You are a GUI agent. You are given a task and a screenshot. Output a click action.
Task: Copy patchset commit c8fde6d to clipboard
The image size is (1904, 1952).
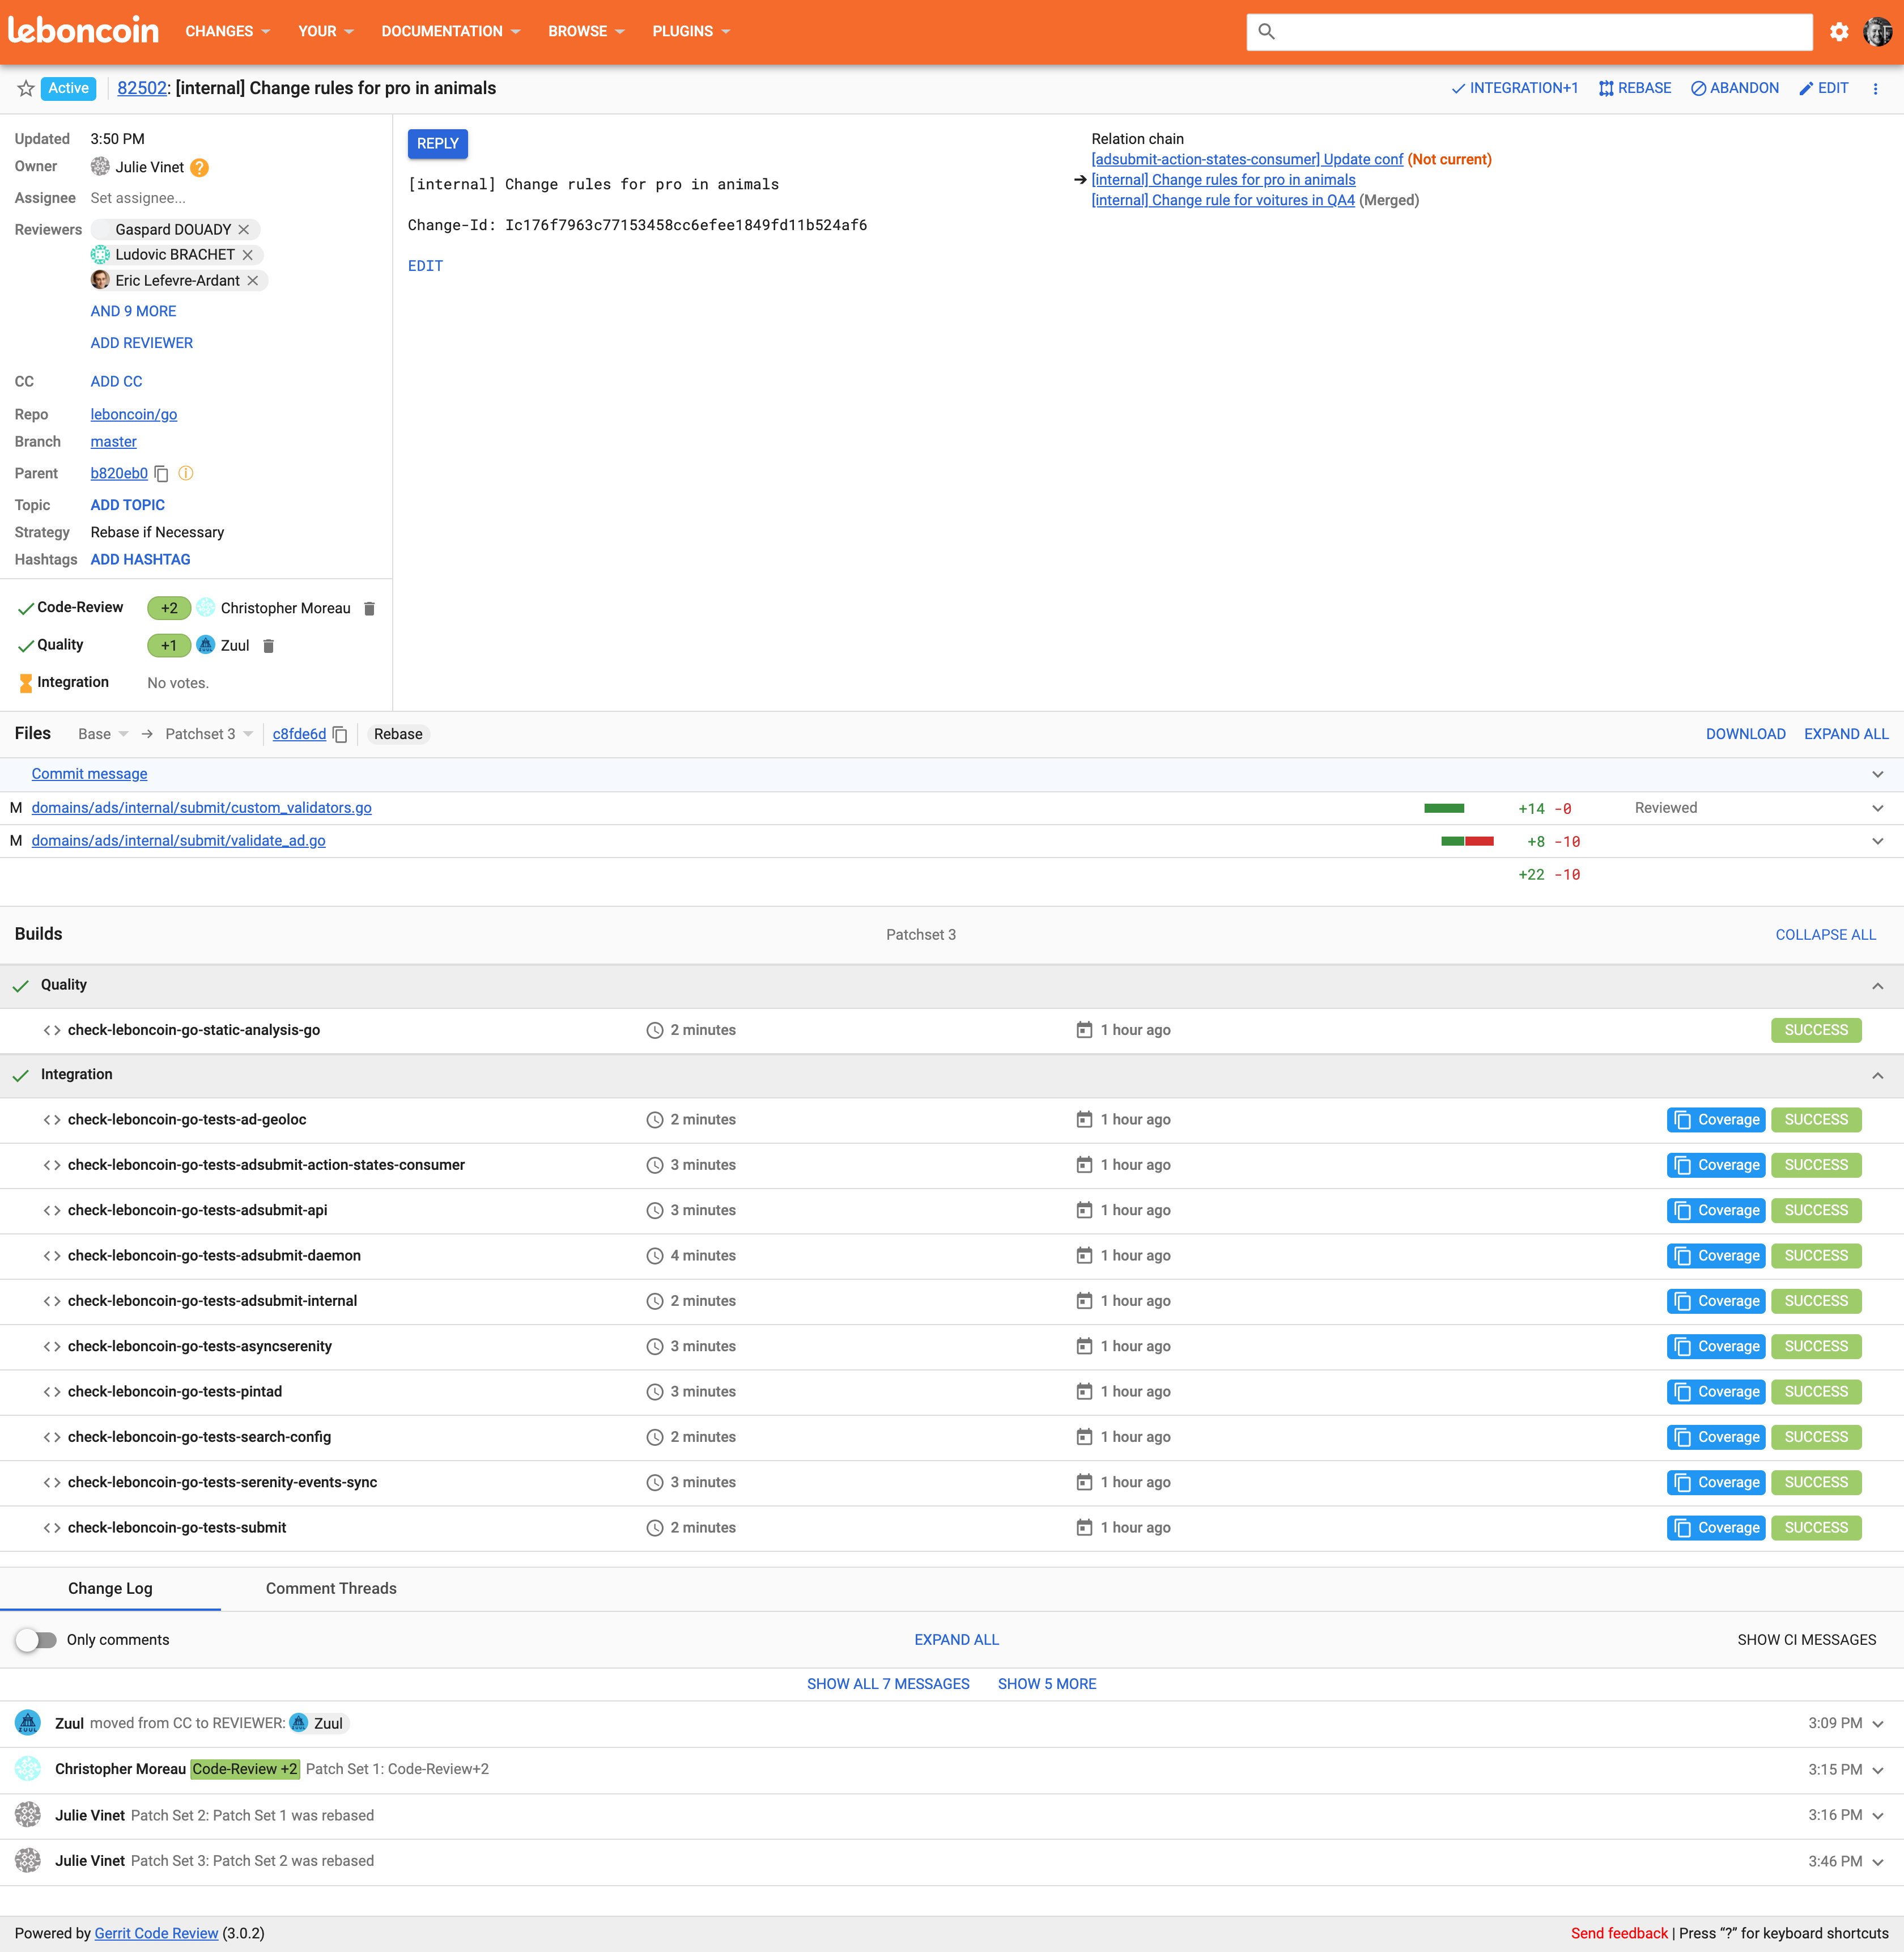(x=340, y=735)
